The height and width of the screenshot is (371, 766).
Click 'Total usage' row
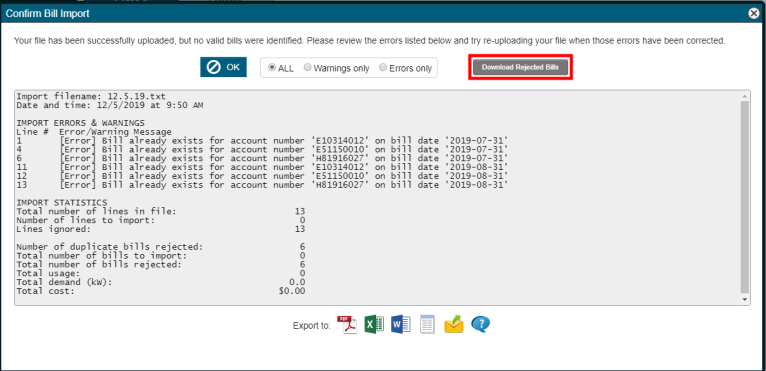click(x=161, y=273)
